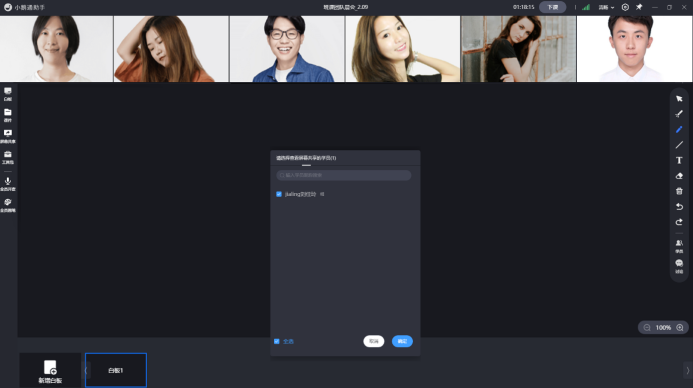Select video of man in white shirt
This screenshot has height=388, width=693.
(634, 49)
